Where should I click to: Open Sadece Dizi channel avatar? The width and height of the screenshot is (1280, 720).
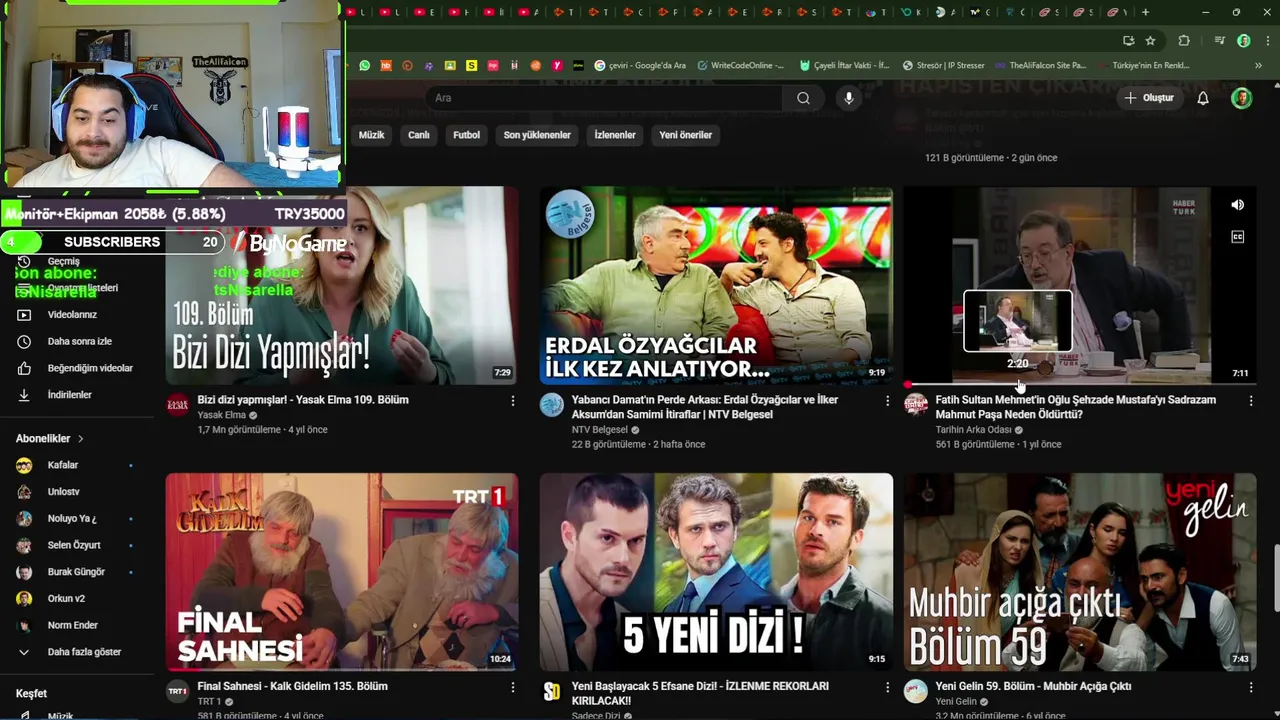[551, 691]
